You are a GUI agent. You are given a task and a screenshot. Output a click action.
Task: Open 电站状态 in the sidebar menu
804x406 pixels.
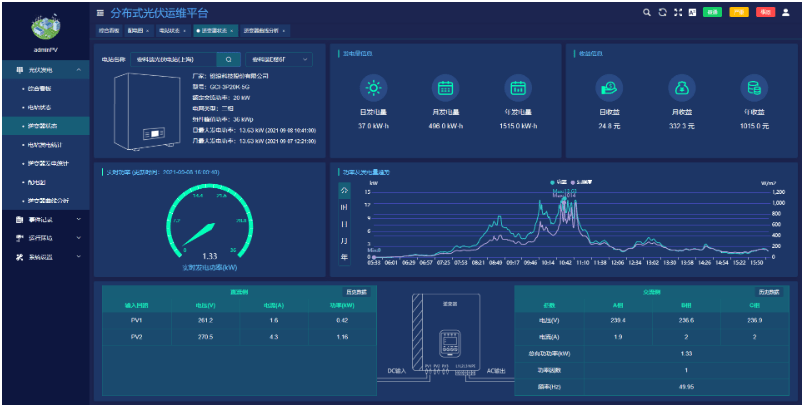pos(40,107)
